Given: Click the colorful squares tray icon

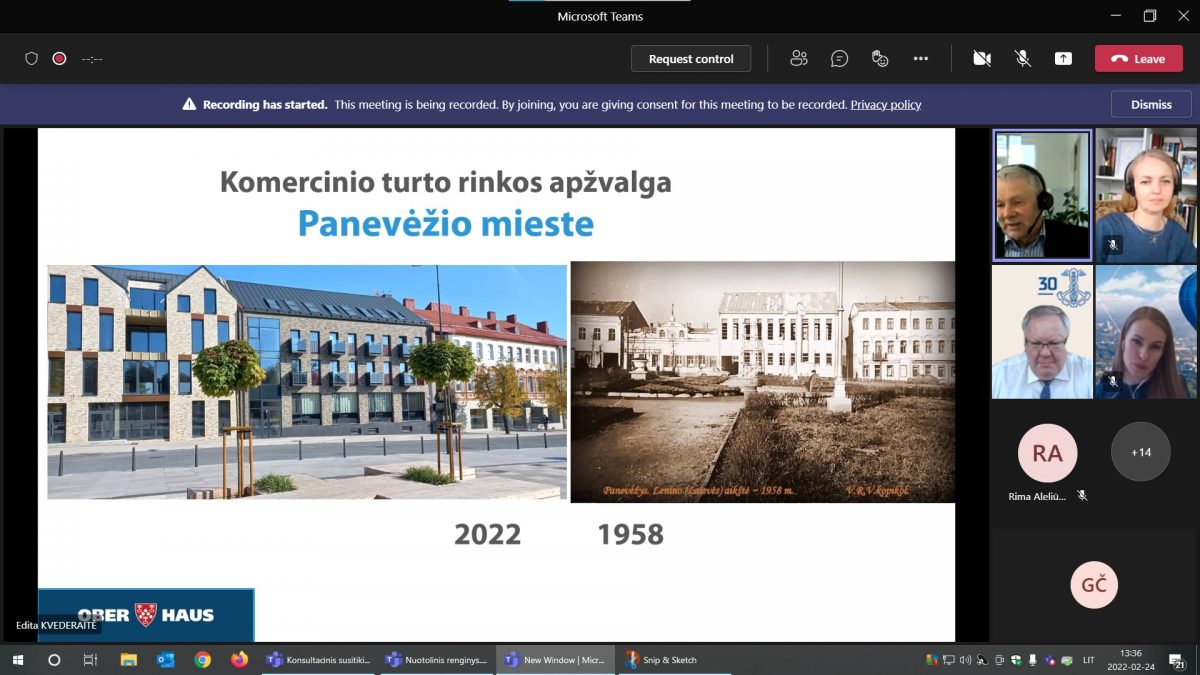Looking at the screenshot, I should (931, 660).
